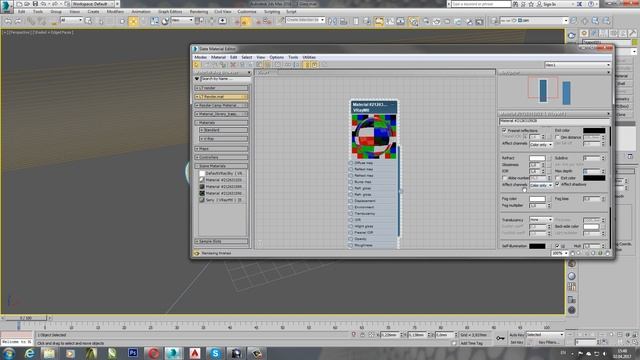Open the AutoCAD taskbar icon
This screenshot has width=640, height=360.
(195, 353)
